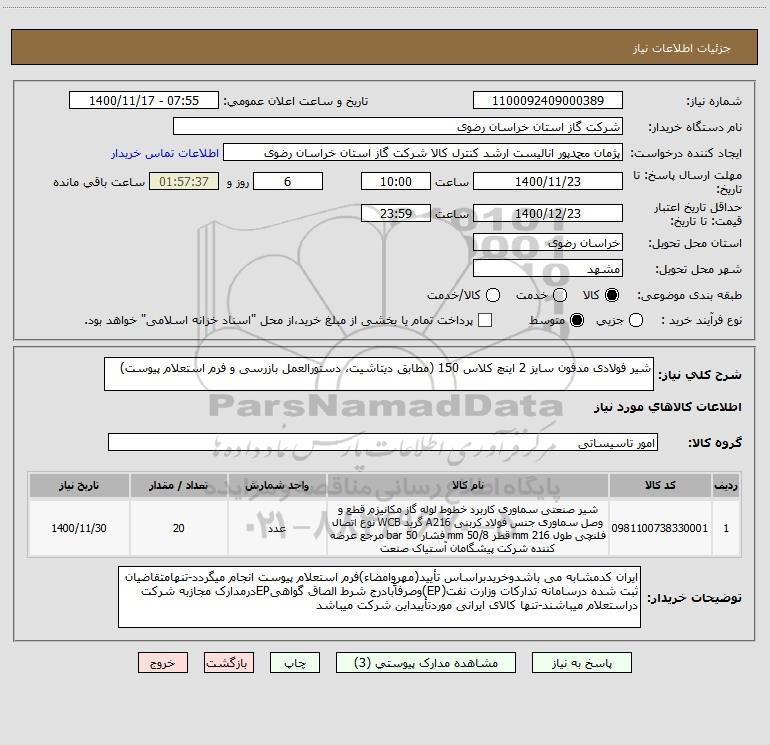Click remaining days field showing 6
770x745 pixels.
click(x=288, y=181)
